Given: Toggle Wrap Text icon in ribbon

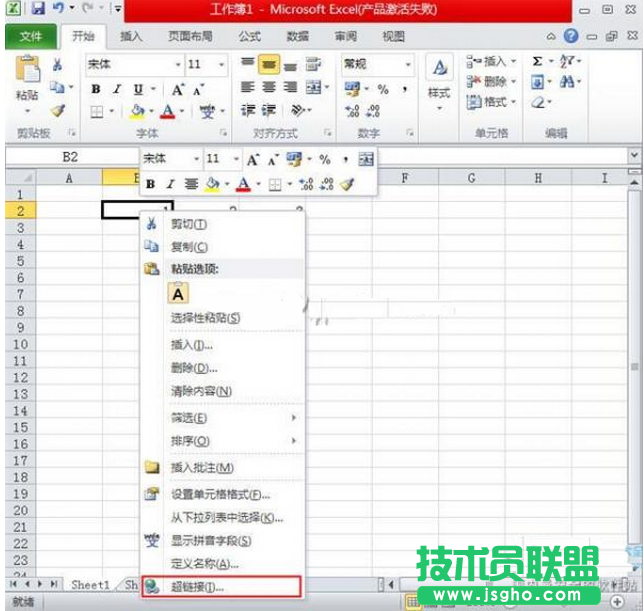Looking at the screenshot, I should point(313,64).
